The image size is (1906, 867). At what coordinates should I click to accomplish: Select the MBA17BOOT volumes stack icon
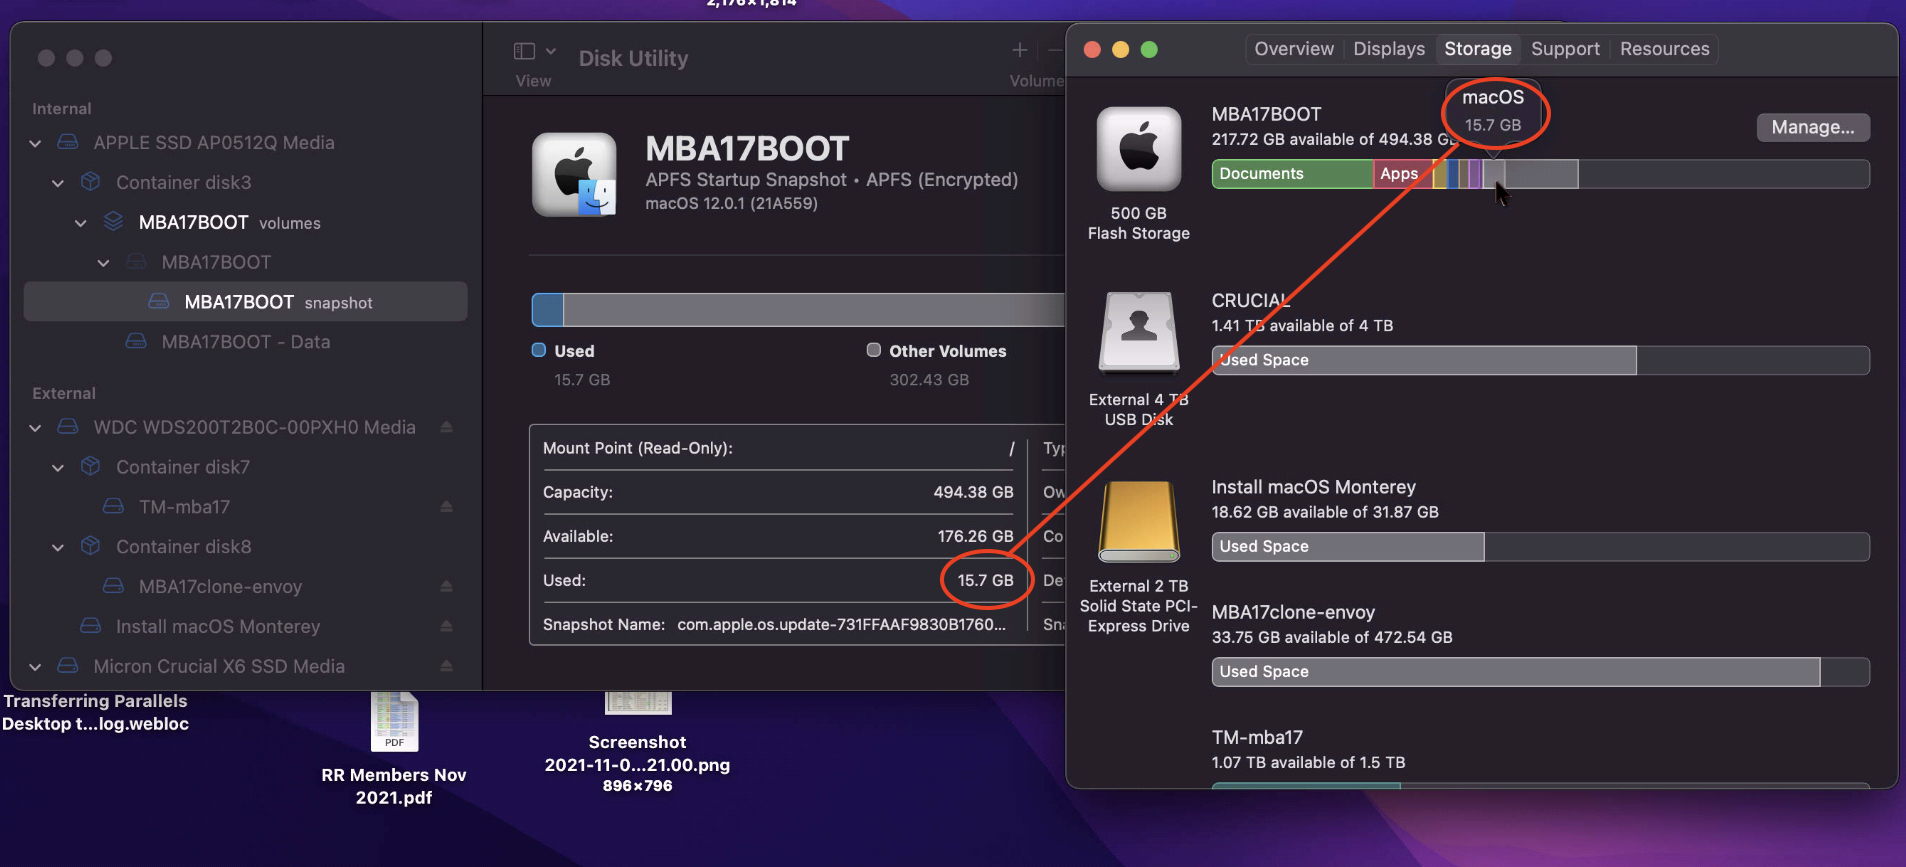(x=114, y=221)
